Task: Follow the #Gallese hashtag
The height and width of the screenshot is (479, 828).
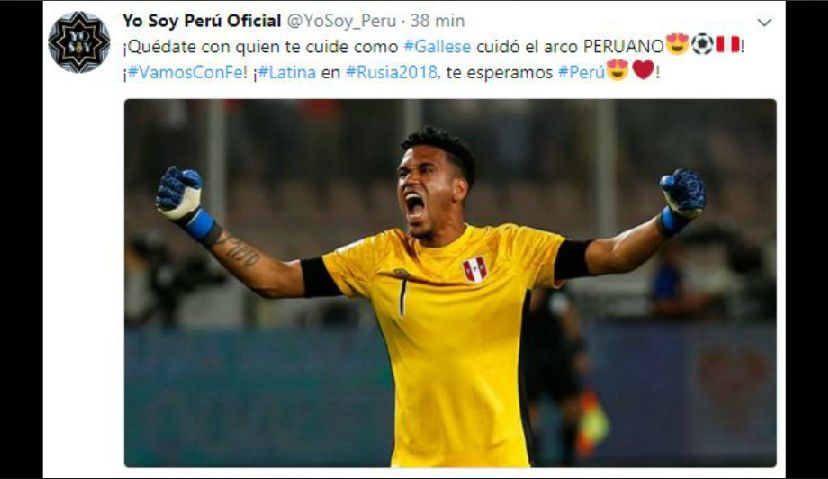Action: point(437,46)
